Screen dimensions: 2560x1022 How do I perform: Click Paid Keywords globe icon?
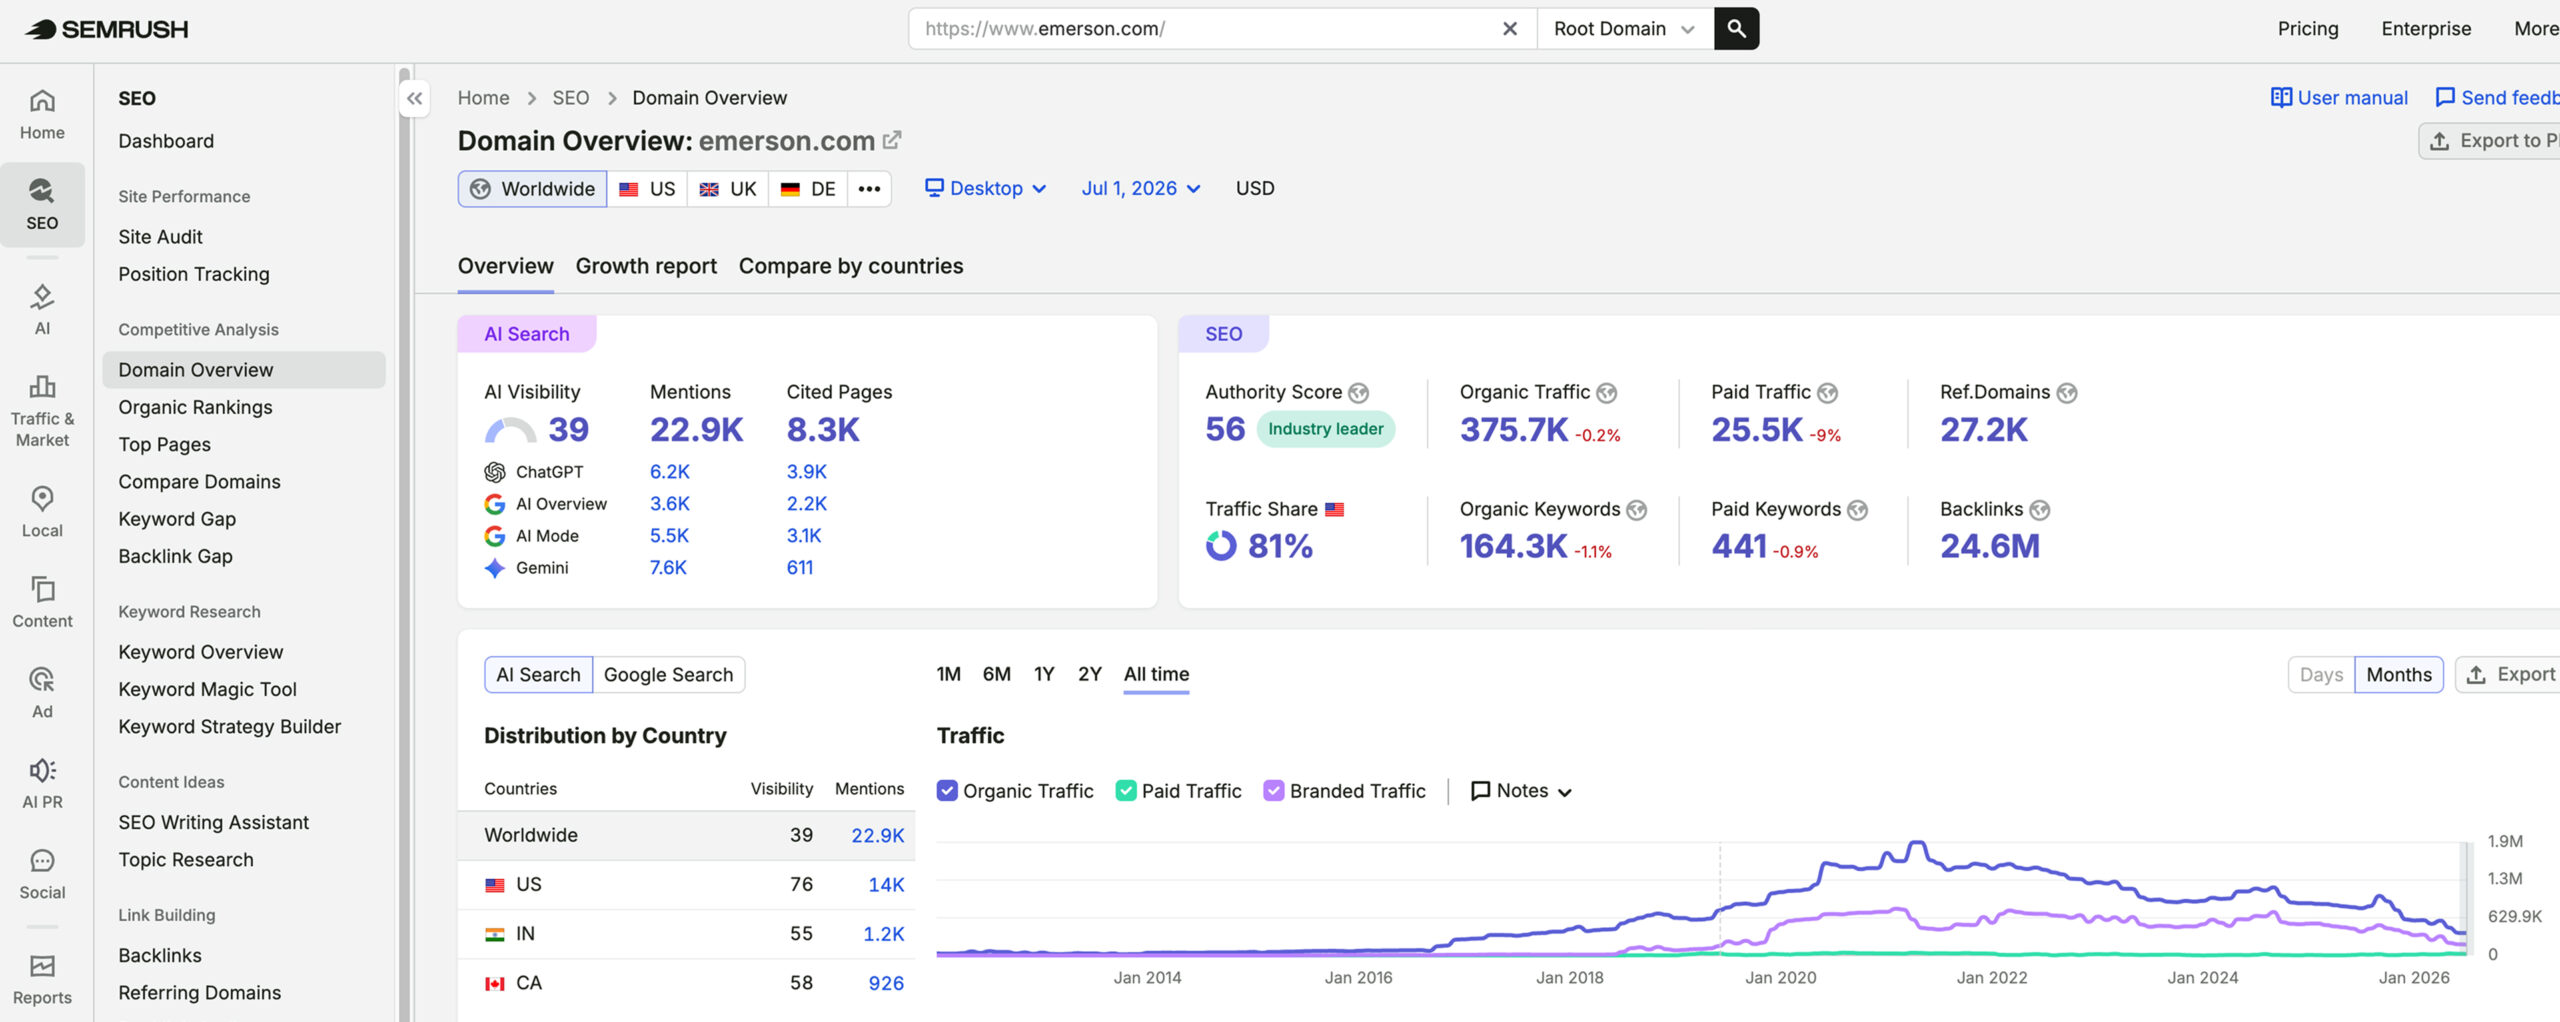pos(1857,510)
